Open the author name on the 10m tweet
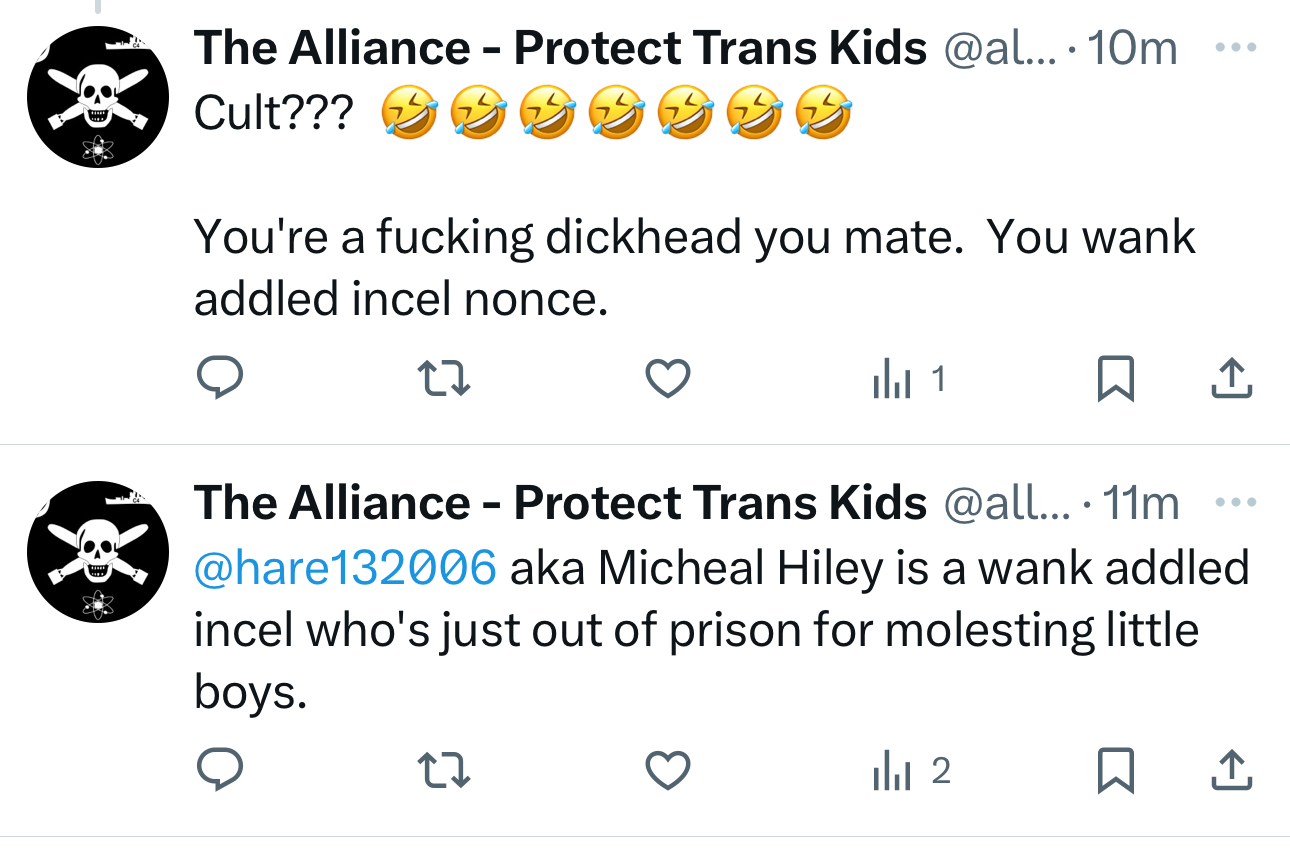The width and height of the screenshot is (1290, 868). point(560,48)
